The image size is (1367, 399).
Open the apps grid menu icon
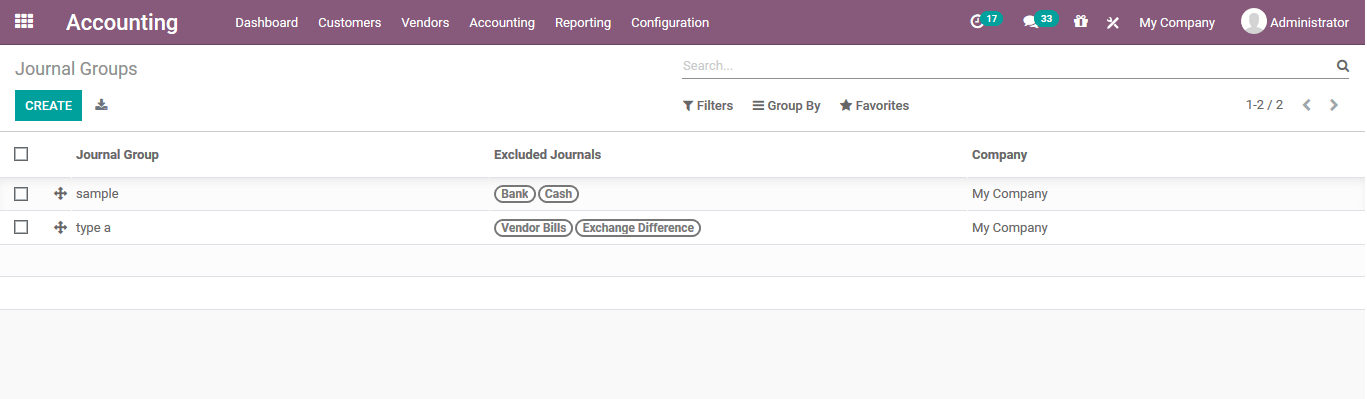click(x=24, y=21)
